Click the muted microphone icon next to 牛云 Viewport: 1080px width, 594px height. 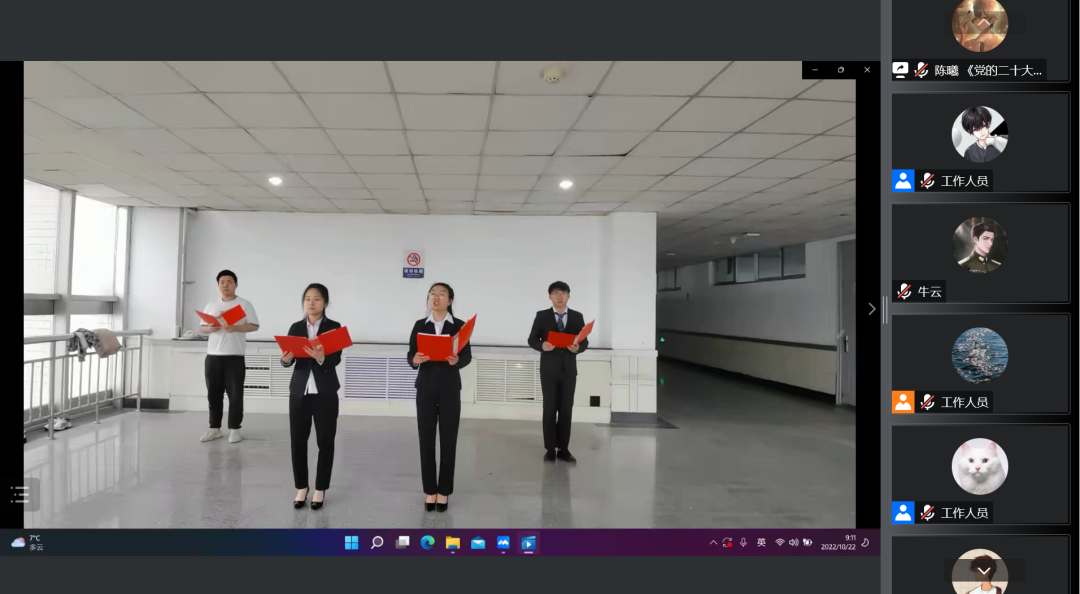pyautogui.click(x=904, y=291)
